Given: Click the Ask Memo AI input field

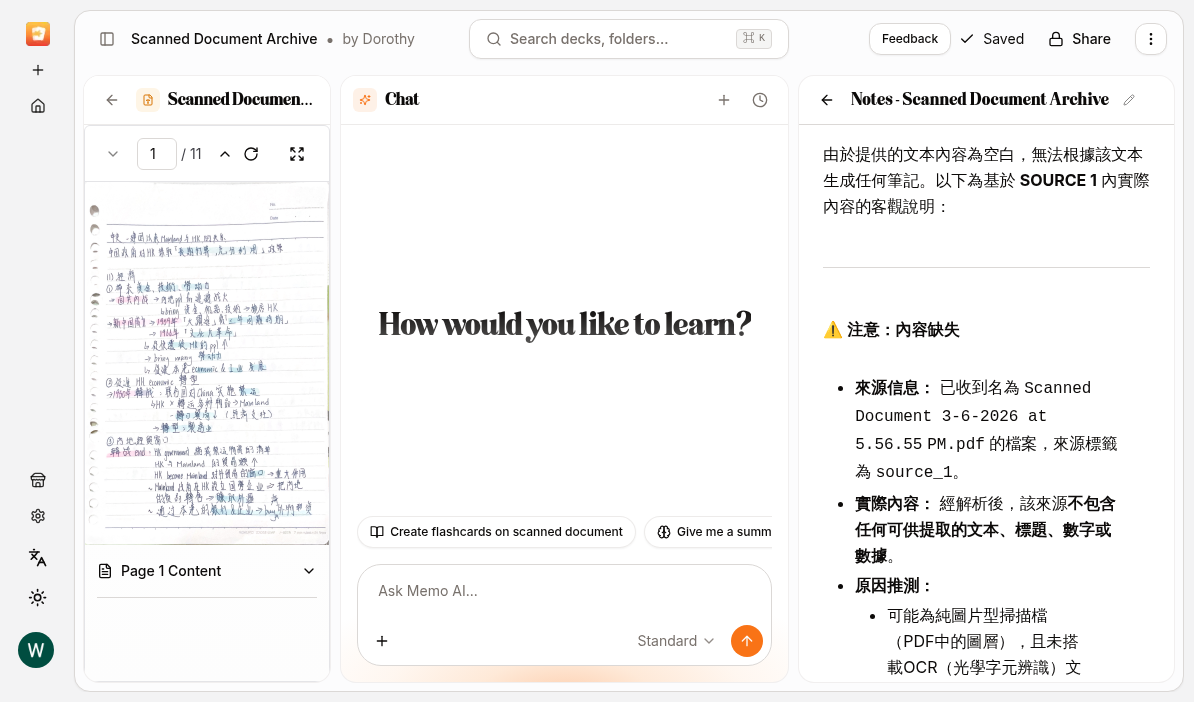Looking at the screenshot, I should (564, 592).
